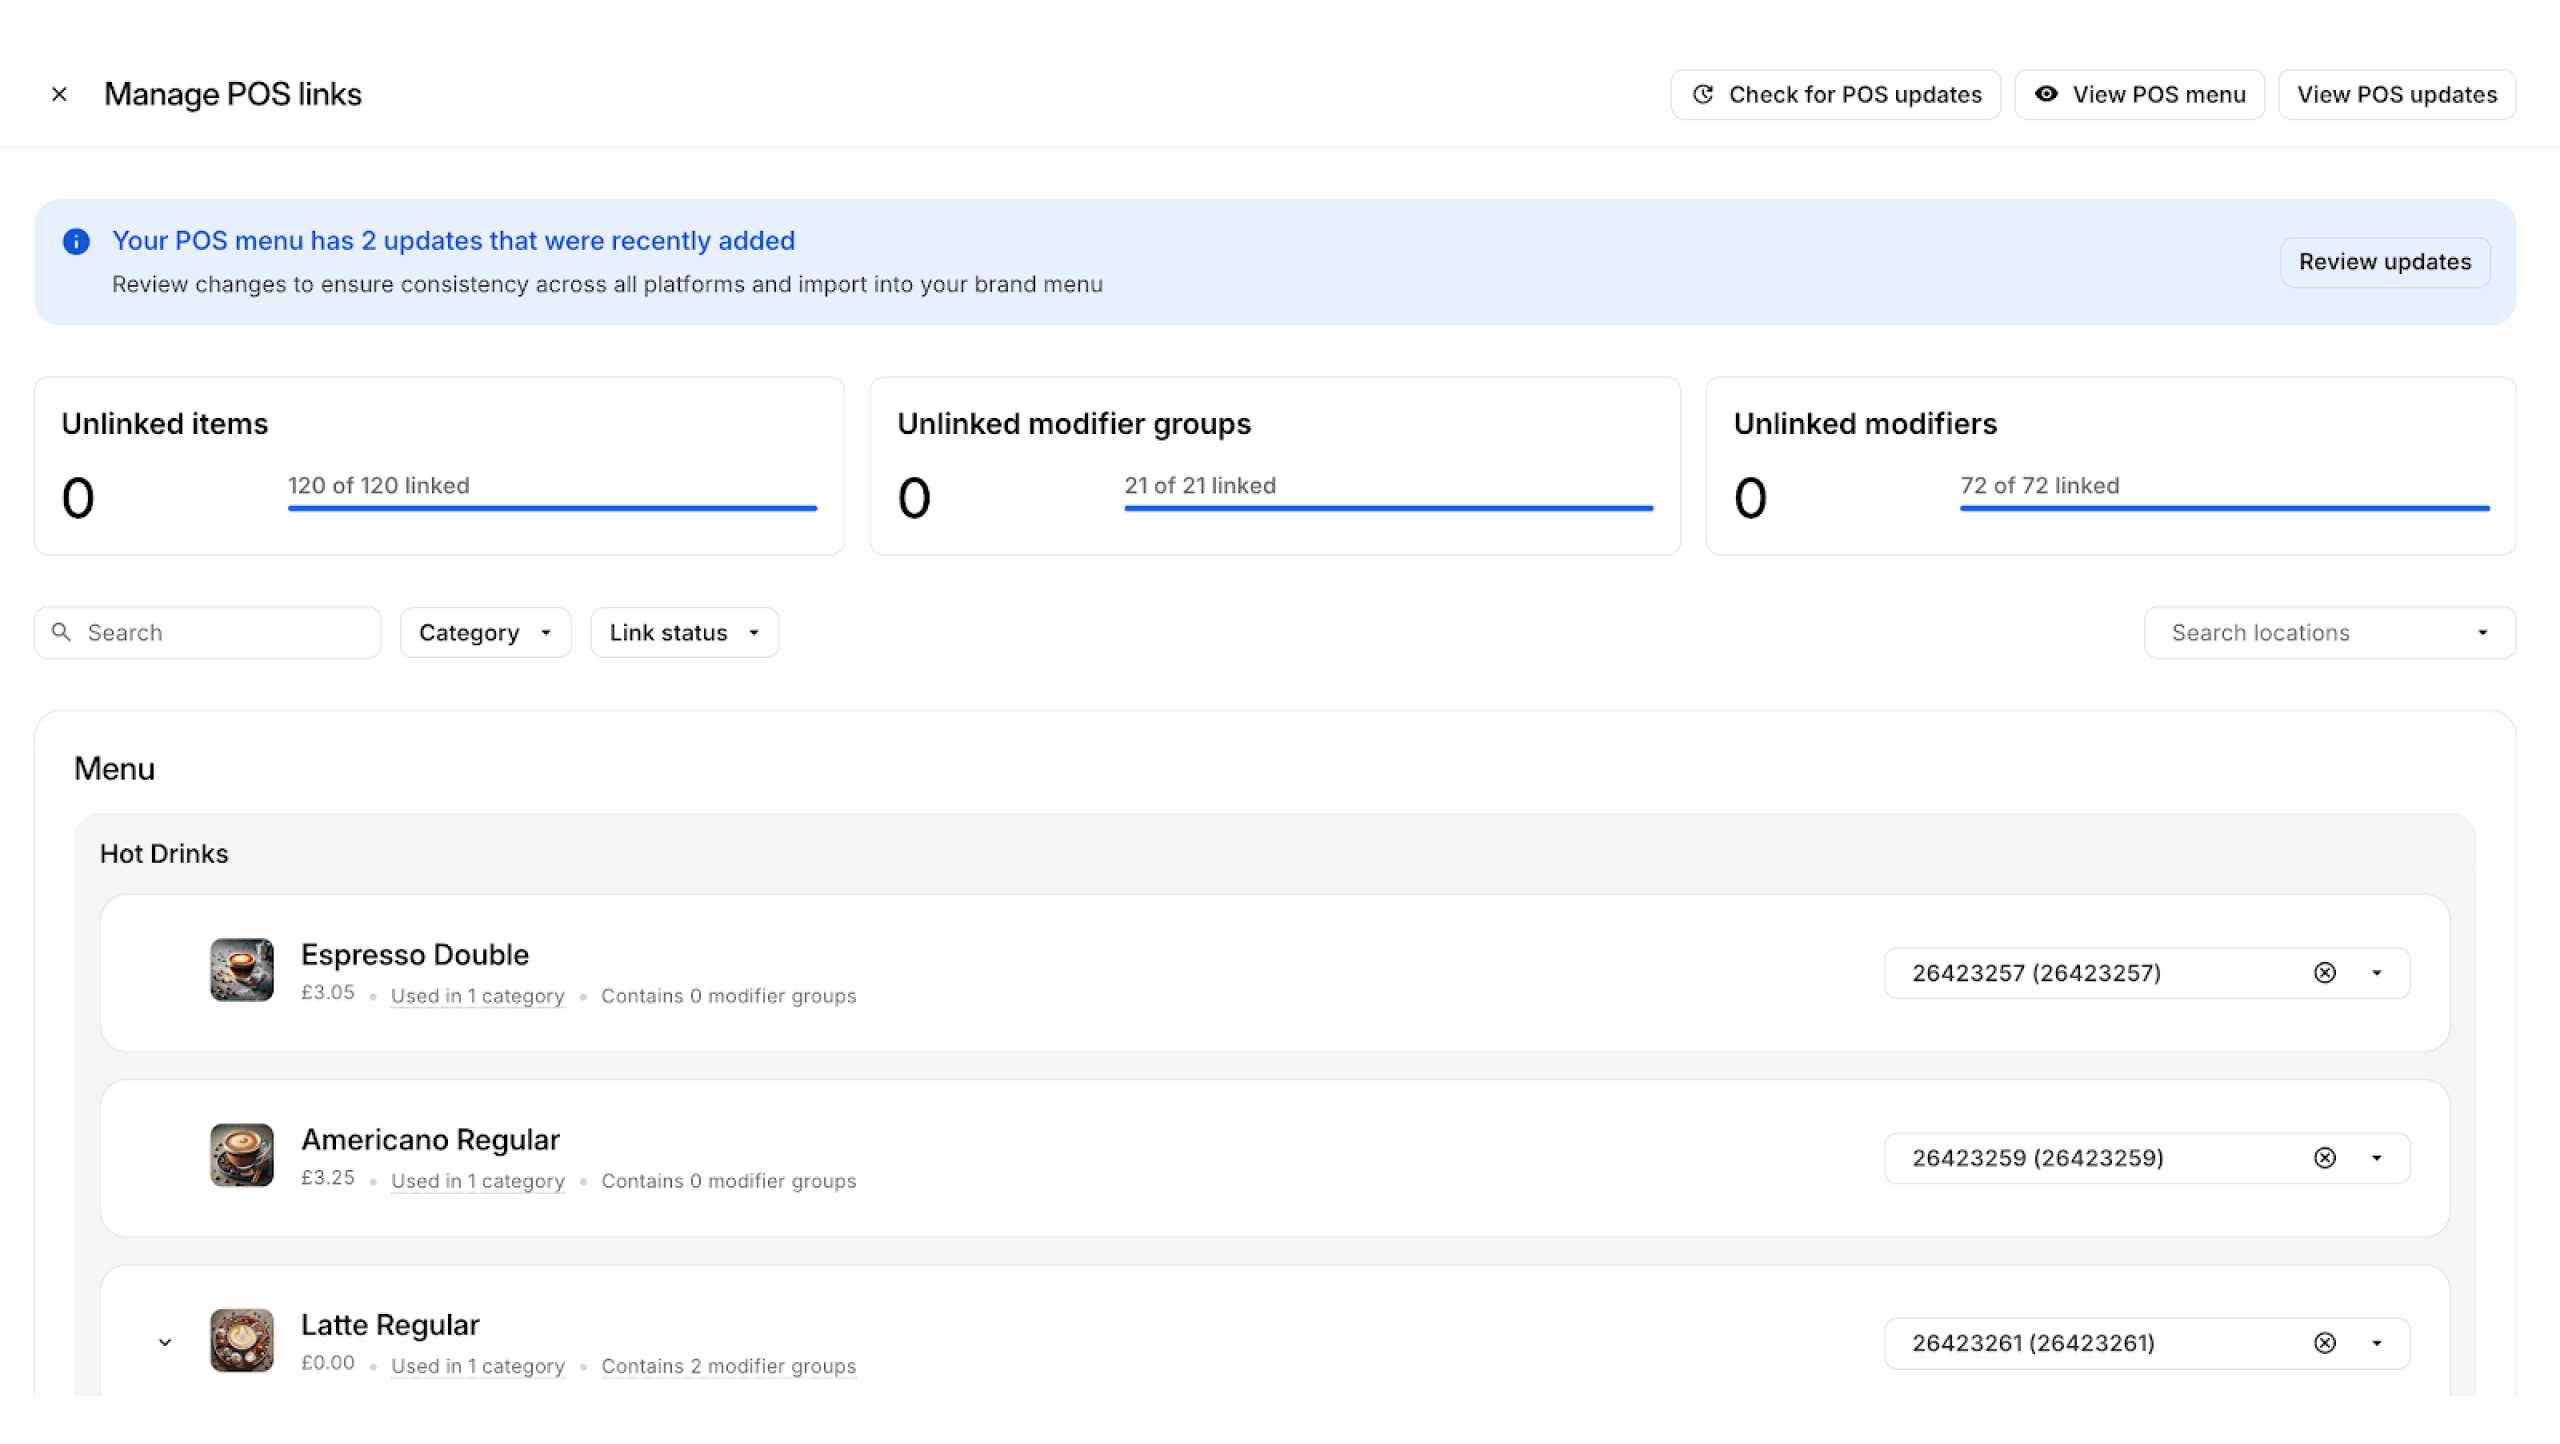The width and height of the screenshot is (2560, 1444).
Task: Remove the Latte Regular POS link
Action: [x=2325, y=1343]
